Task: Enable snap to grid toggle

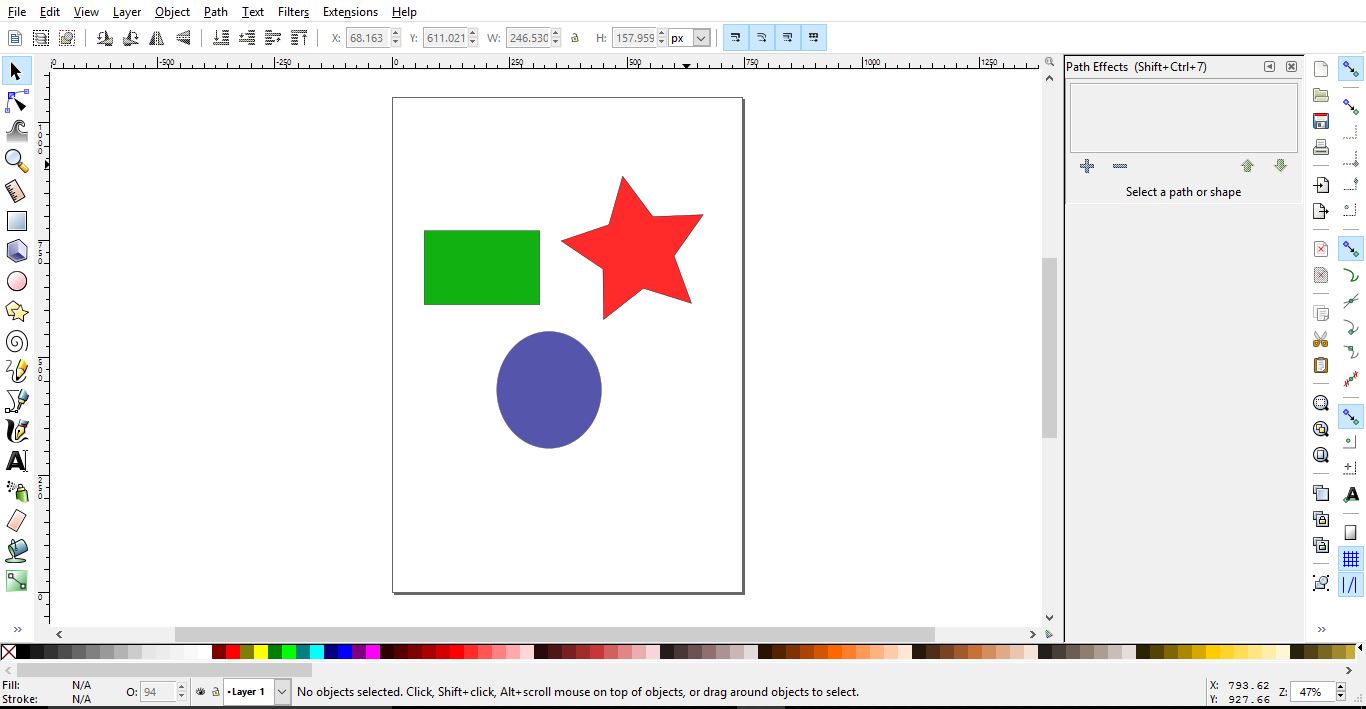Action: 1352,559
